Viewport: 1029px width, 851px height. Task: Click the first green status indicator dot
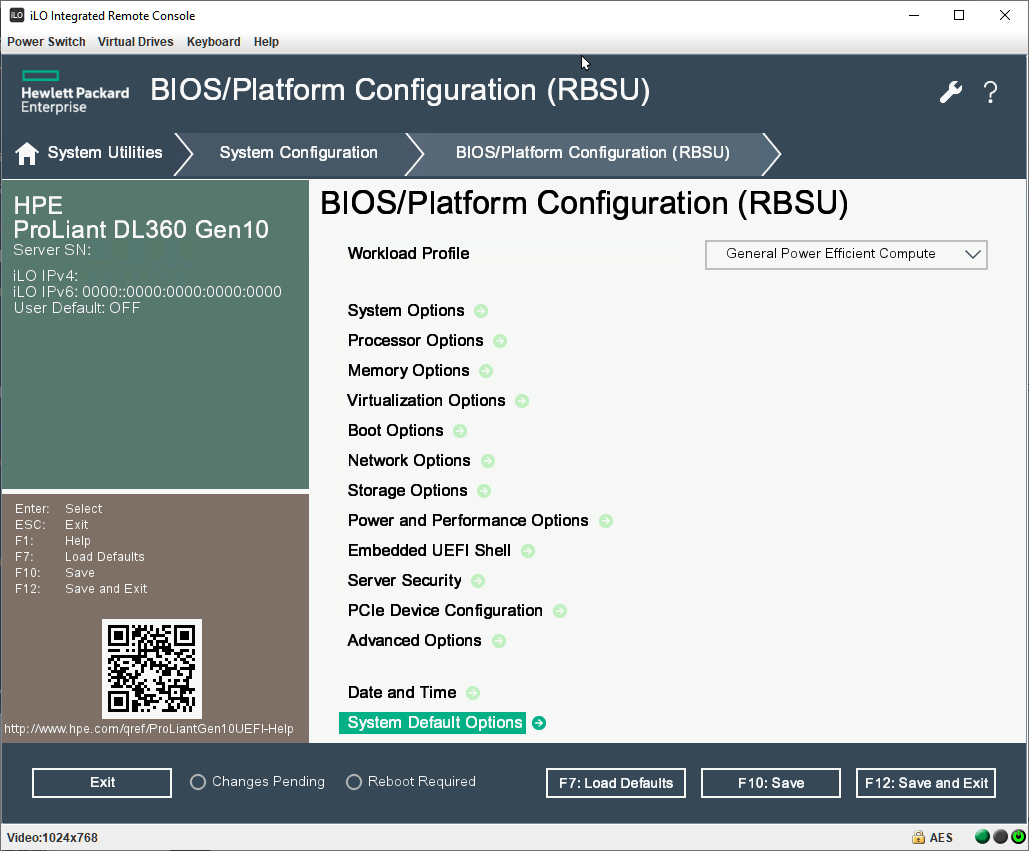click(982, 837)
